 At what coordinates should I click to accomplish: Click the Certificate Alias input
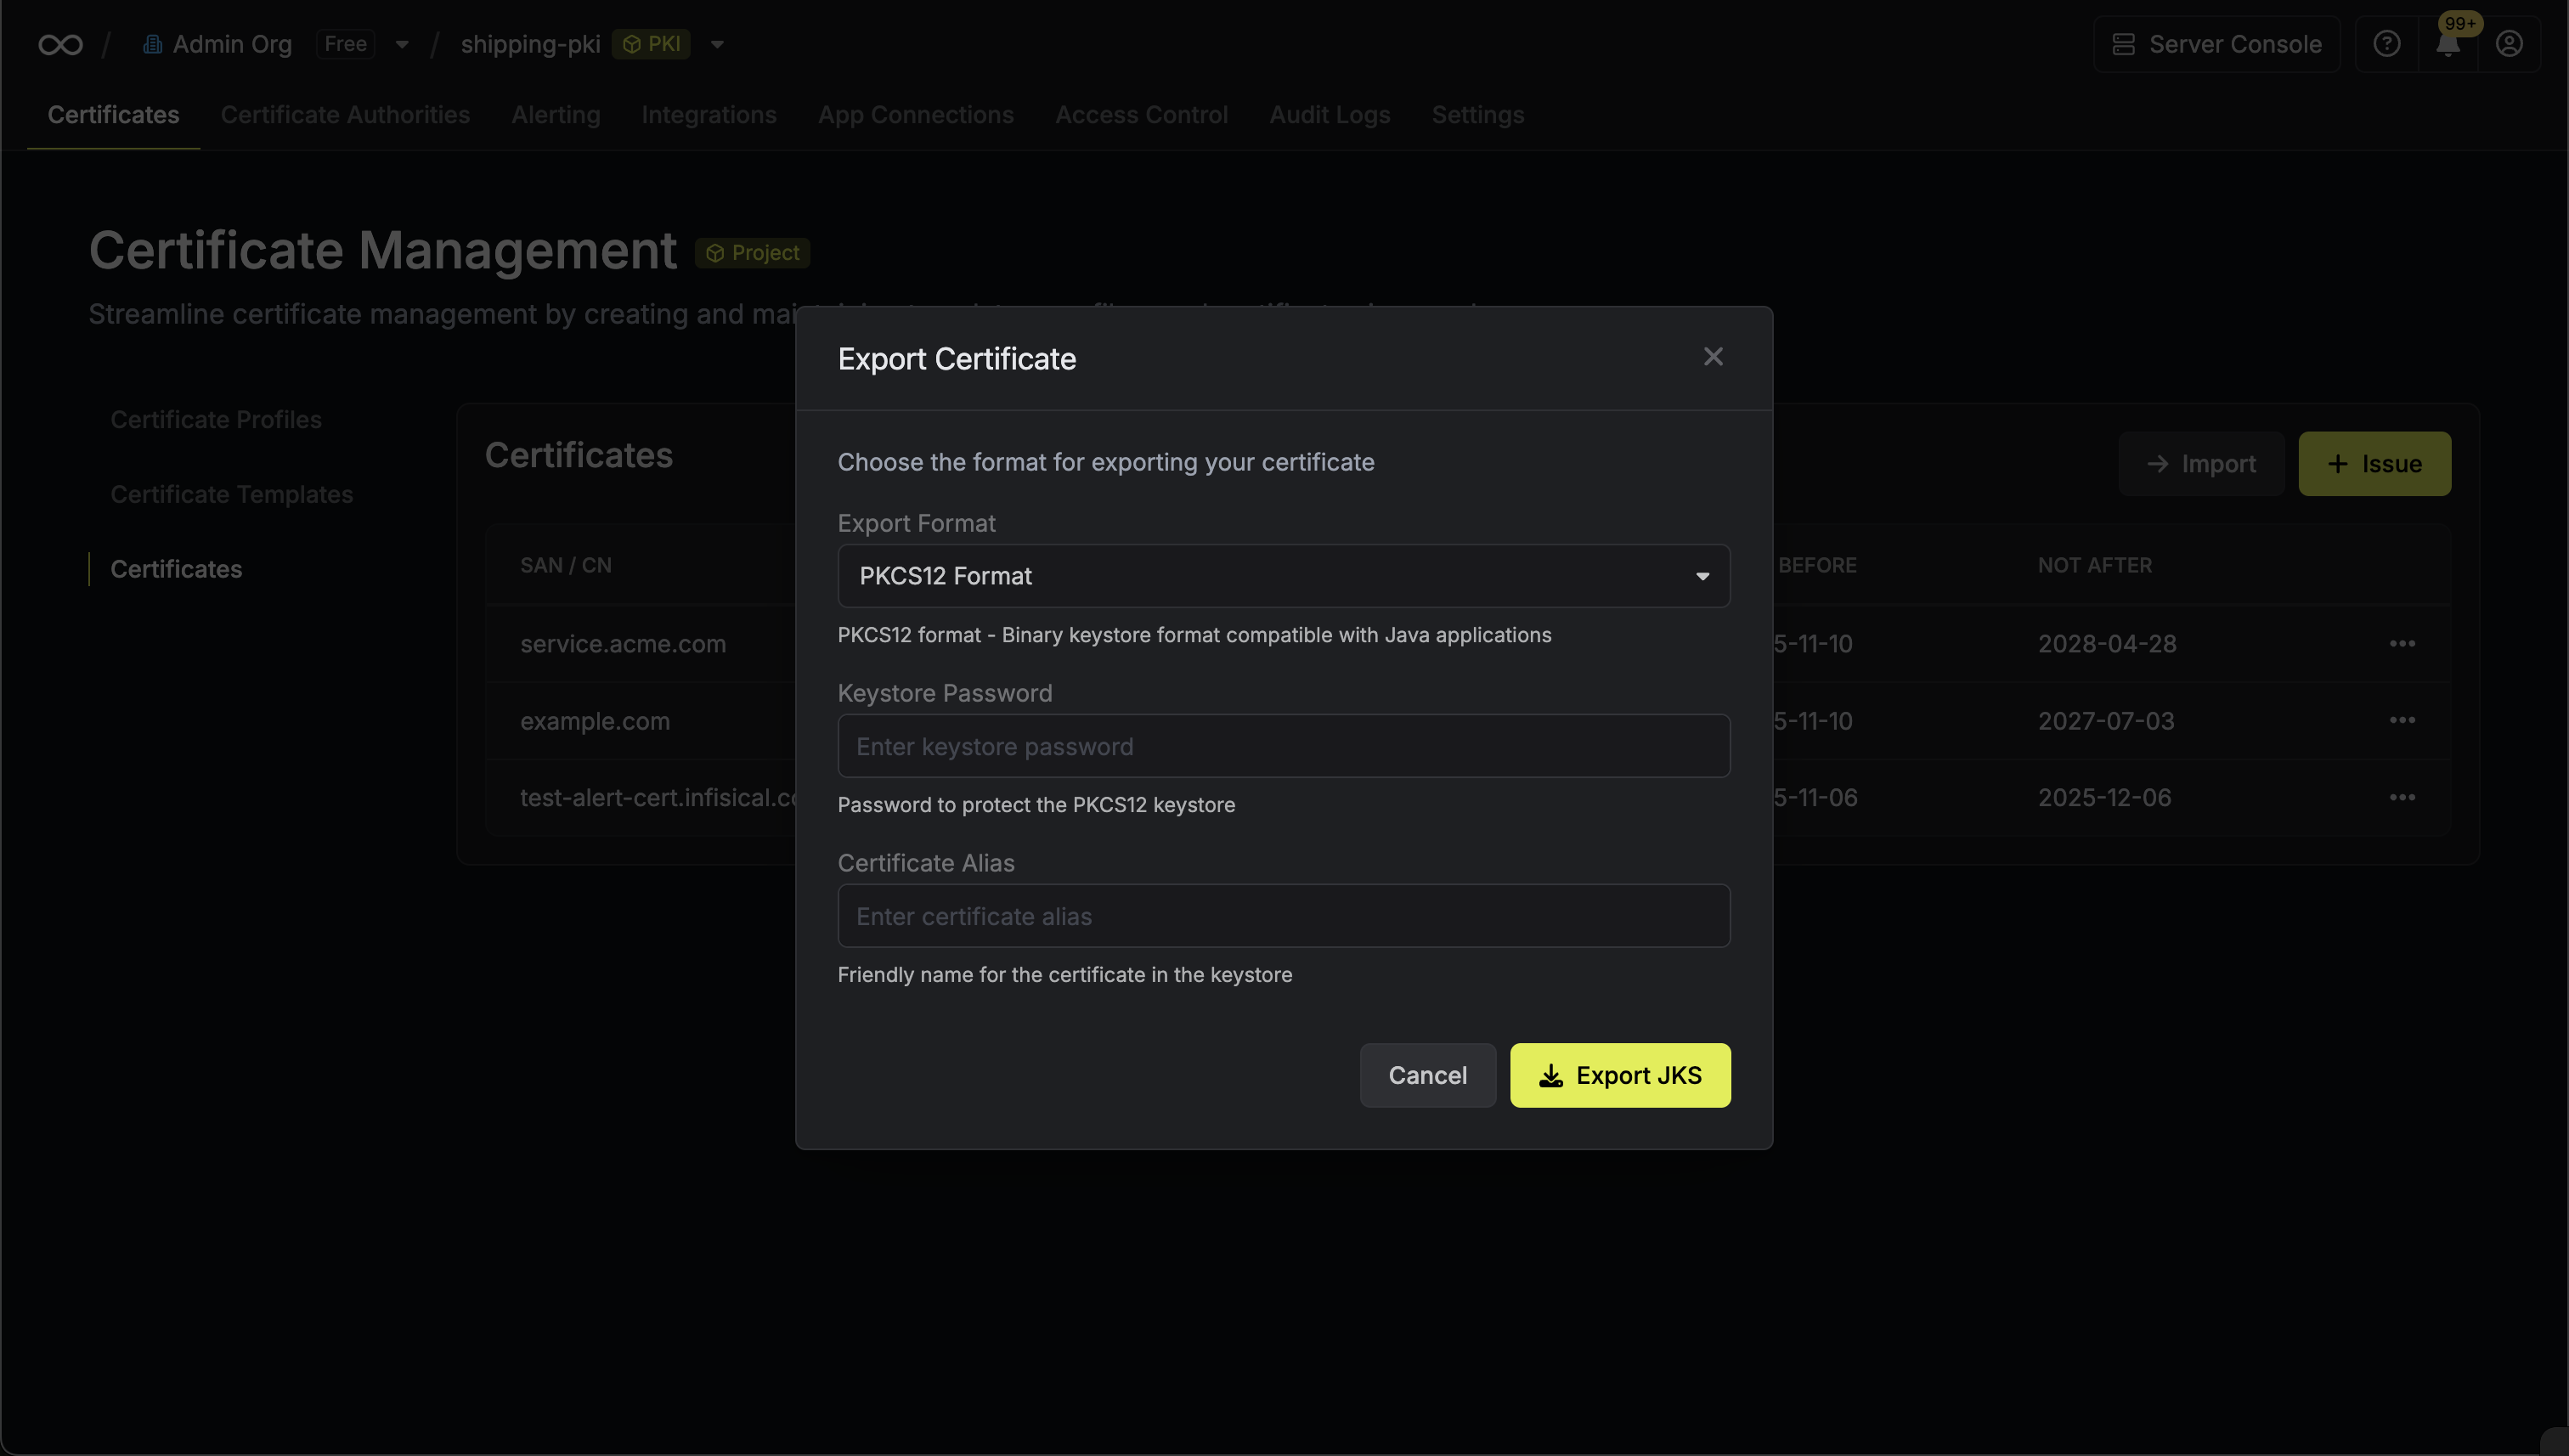(1283, 916)
